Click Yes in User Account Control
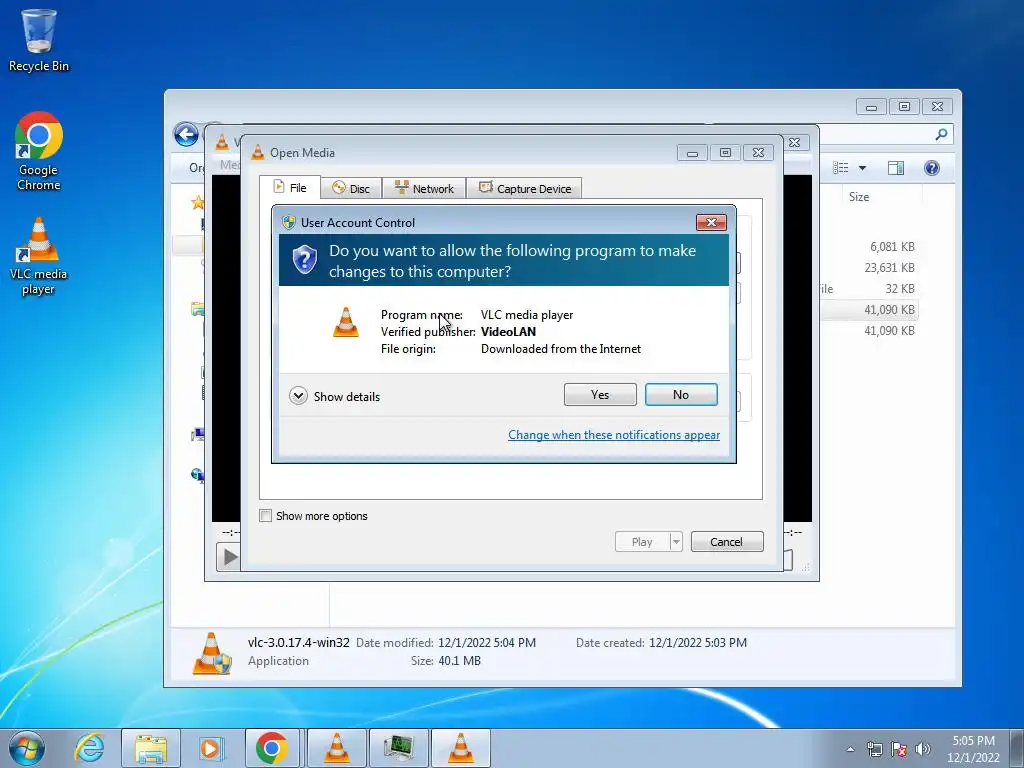The height and width of the screenshot is (768, 1024). click(x=600, y=394)
